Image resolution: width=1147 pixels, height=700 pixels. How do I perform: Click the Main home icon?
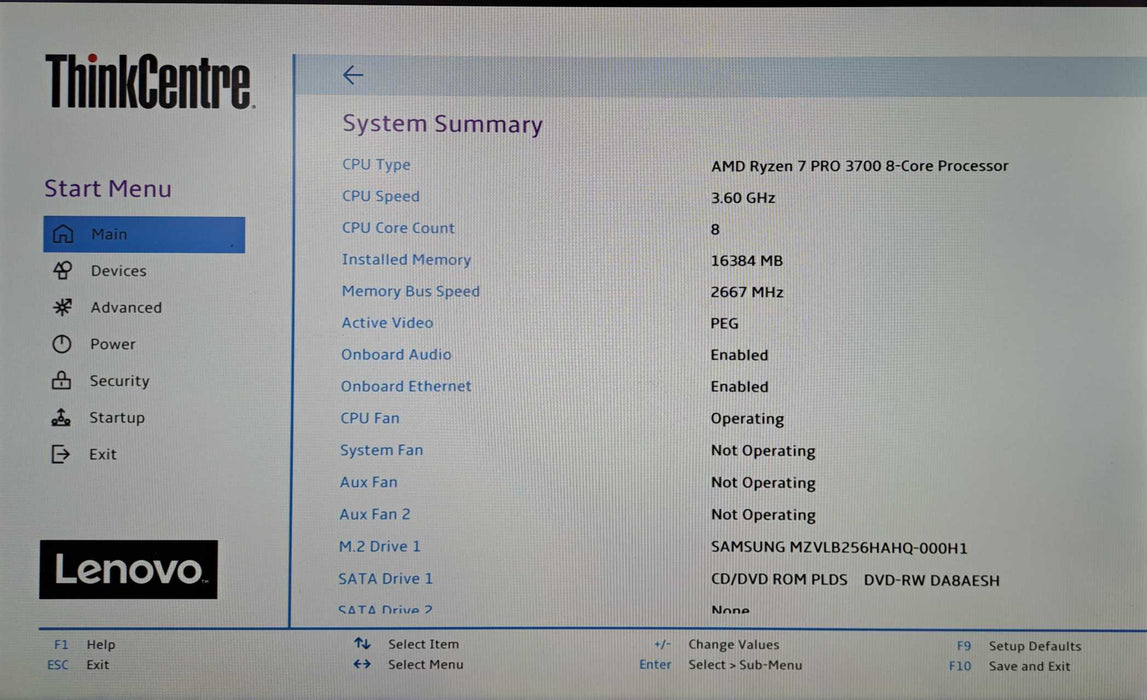tap(63, 234)
